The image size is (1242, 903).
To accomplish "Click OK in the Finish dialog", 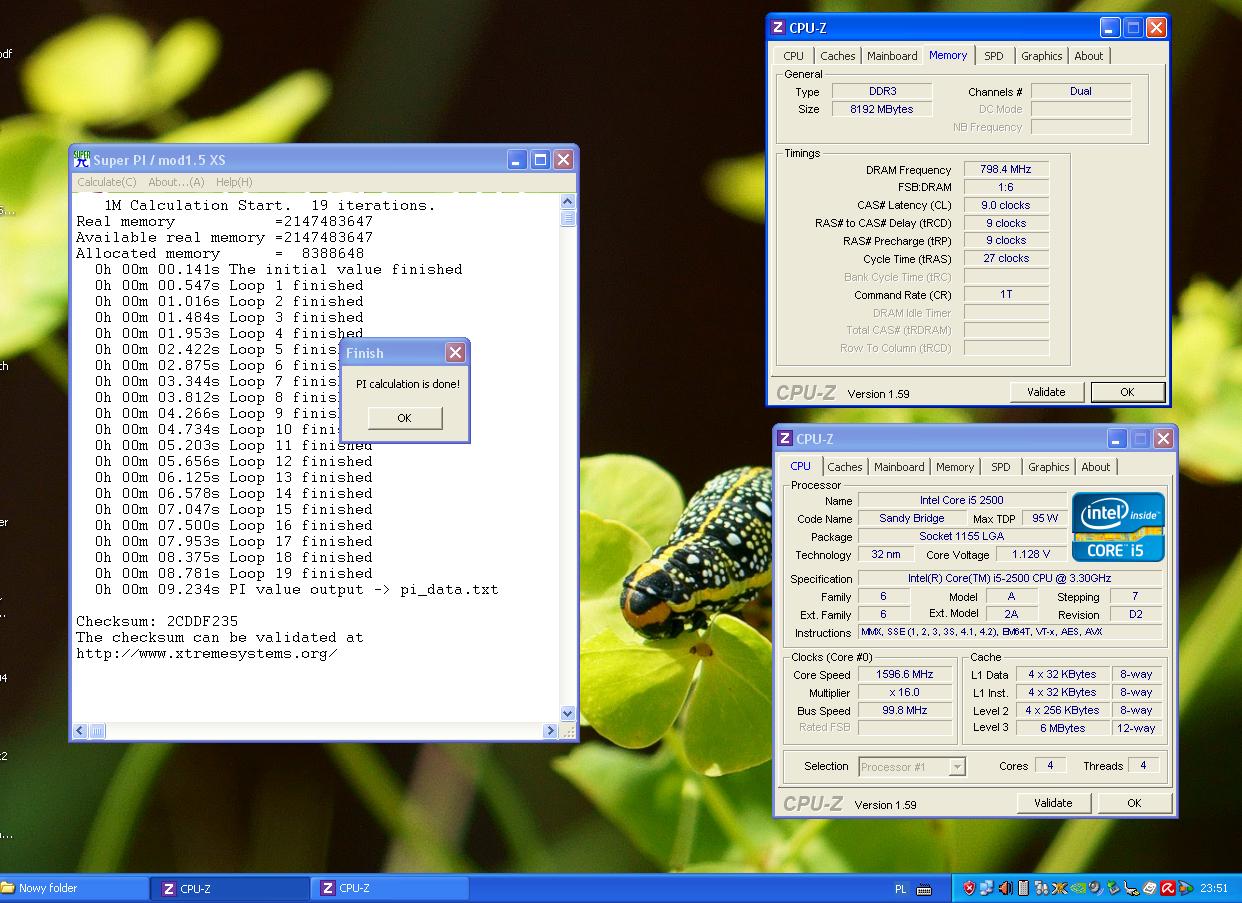I will click(x=404, y=418).
